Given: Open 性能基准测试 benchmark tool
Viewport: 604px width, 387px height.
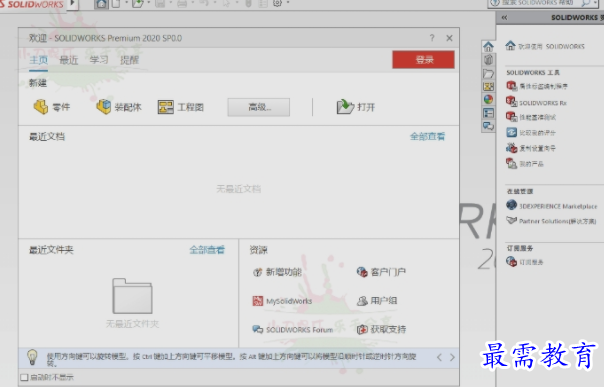Looking at the screenshot, I should [530, 117].
